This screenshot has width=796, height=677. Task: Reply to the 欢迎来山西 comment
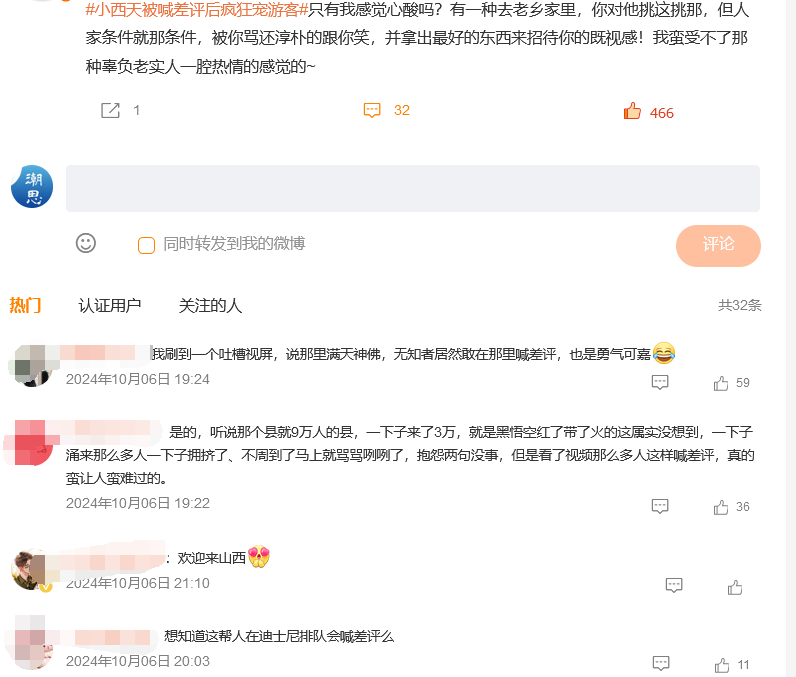click(674, 585)
